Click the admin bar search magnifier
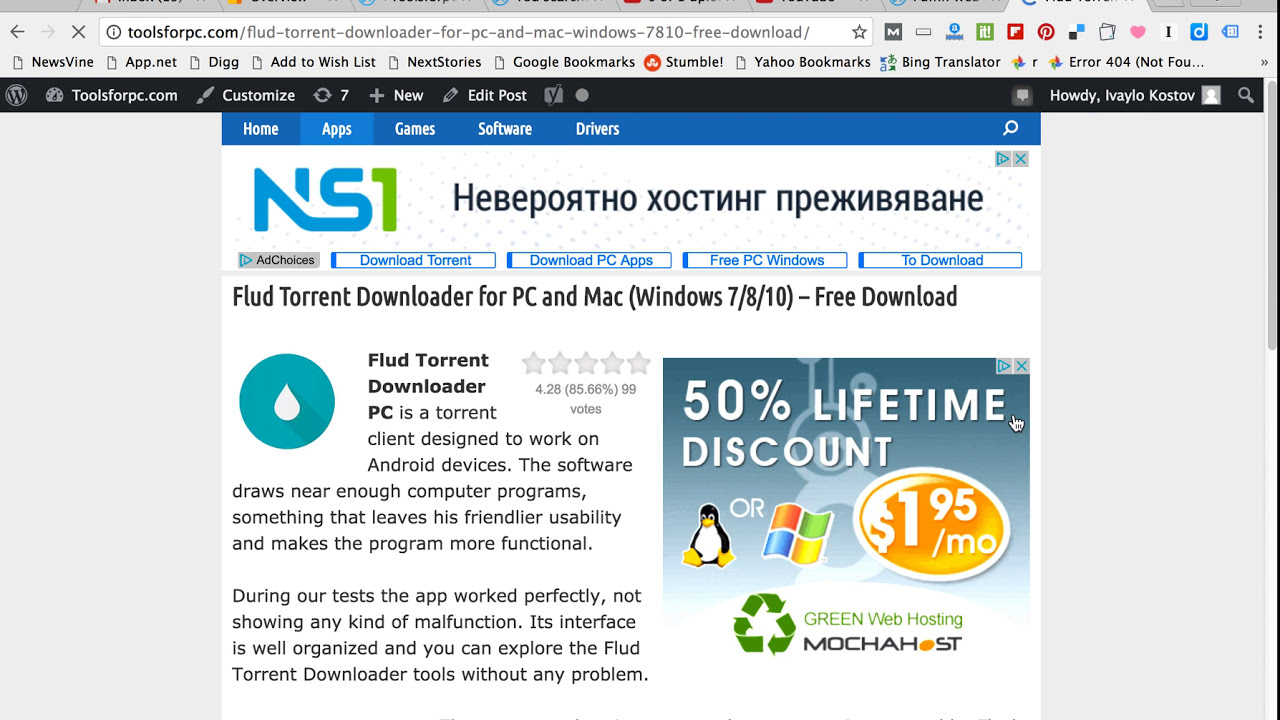Screen dimensions: 1280x720 coord(1246,95)
